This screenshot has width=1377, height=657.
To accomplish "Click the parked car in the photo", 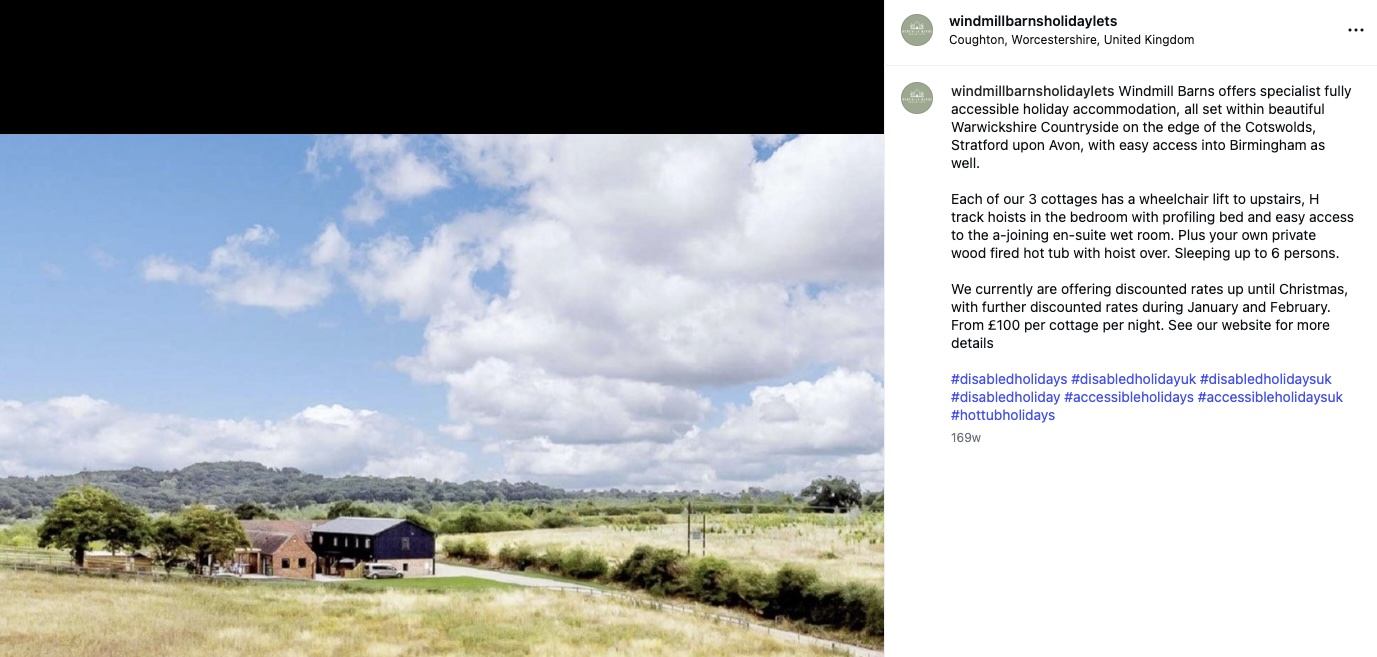I will (x=383, y=571).
